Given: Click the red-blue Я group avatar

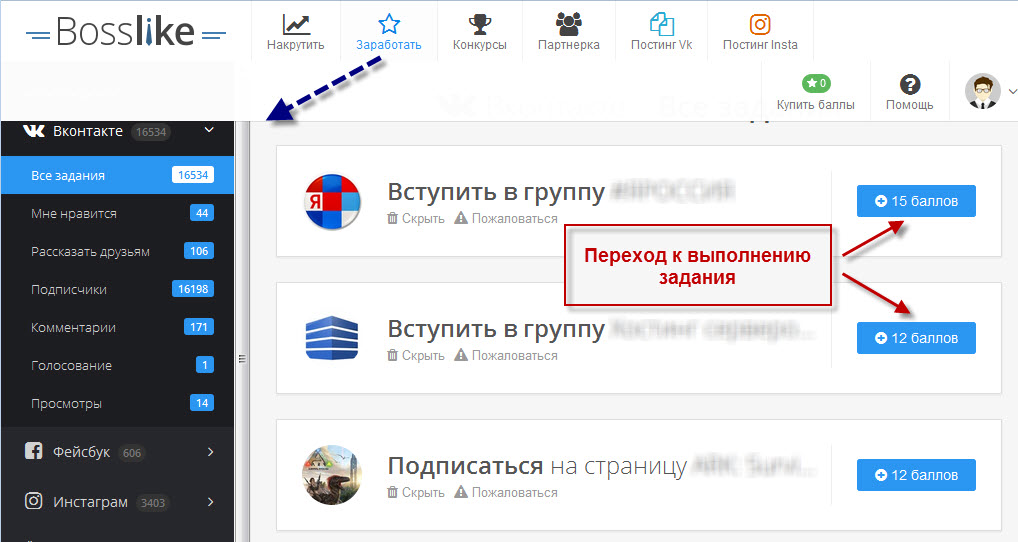Looking at the screenshot, I should pos(332,201).
